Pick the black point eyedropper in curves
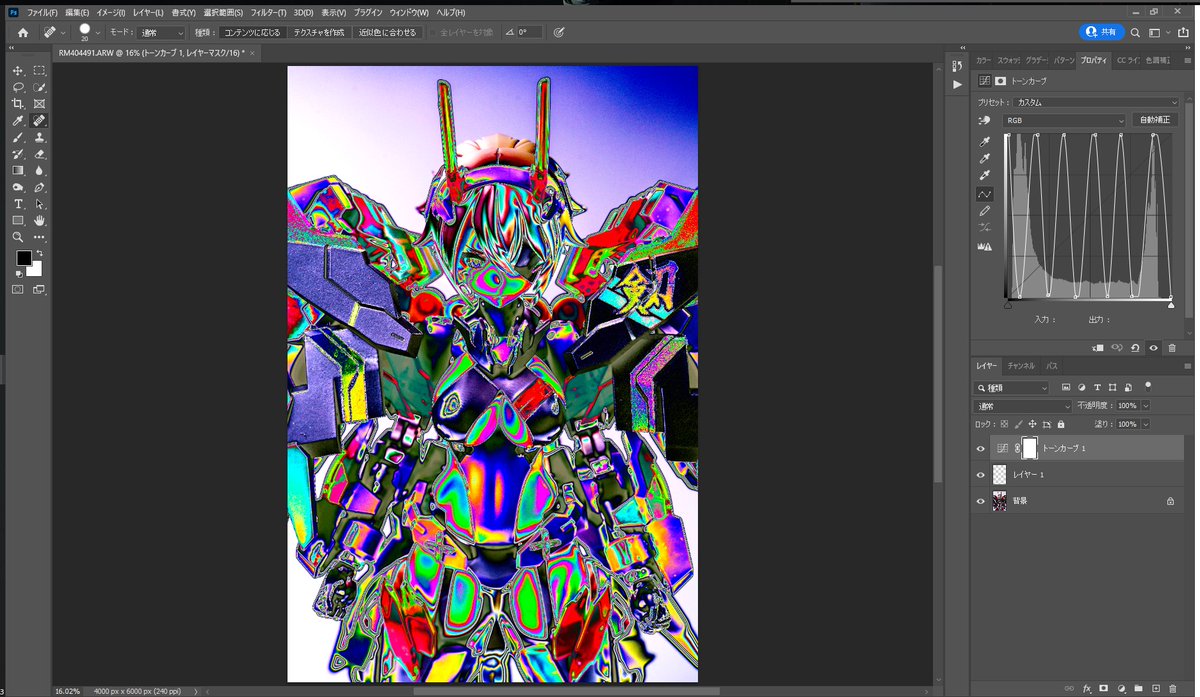Screen dimensions: 1200x697 coord(985,142)
